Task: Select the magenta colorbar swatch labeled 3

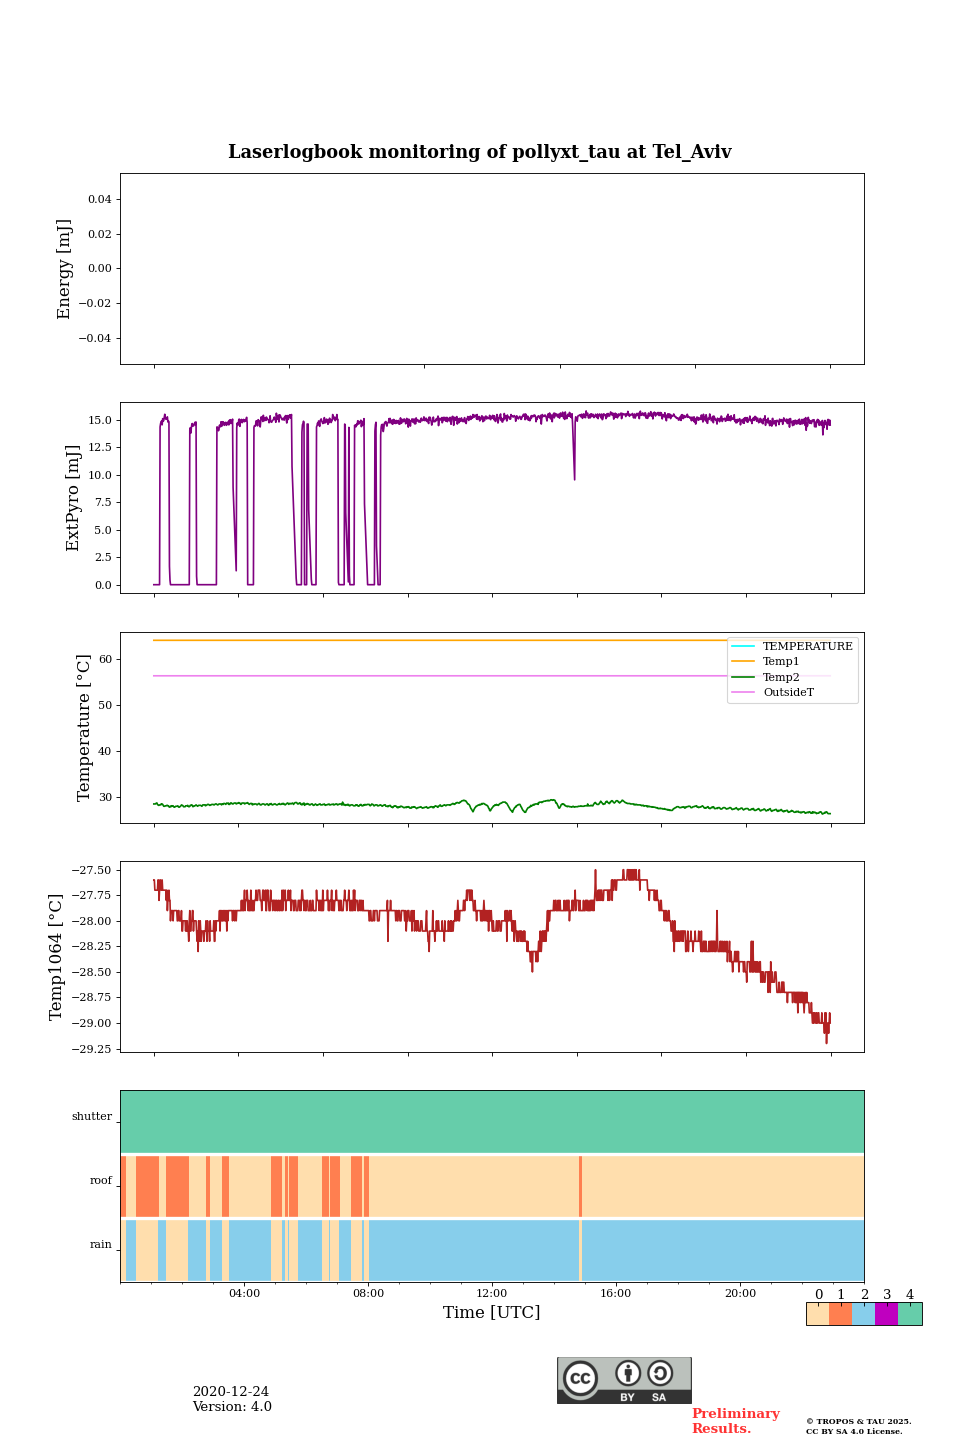Action: [x=886, y=1314]
